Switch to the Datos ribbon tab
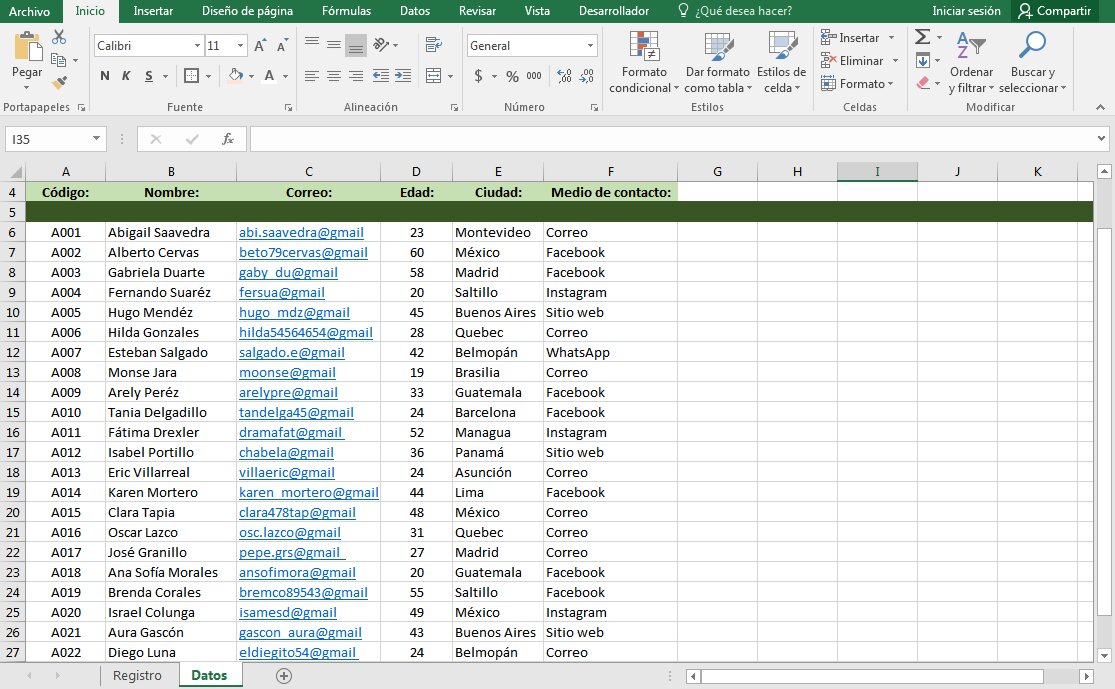 [x=415, y=11]
